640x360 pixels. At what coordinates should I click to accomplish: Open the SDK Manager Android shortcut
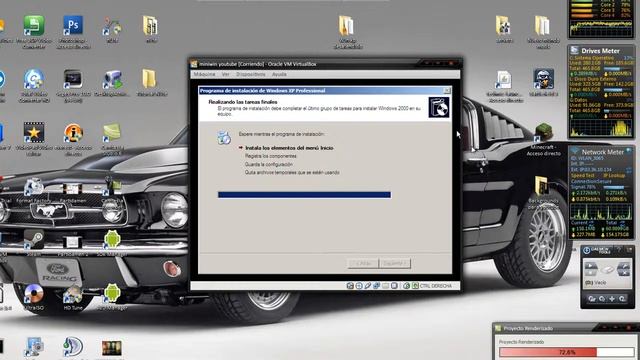pos(112,240)
